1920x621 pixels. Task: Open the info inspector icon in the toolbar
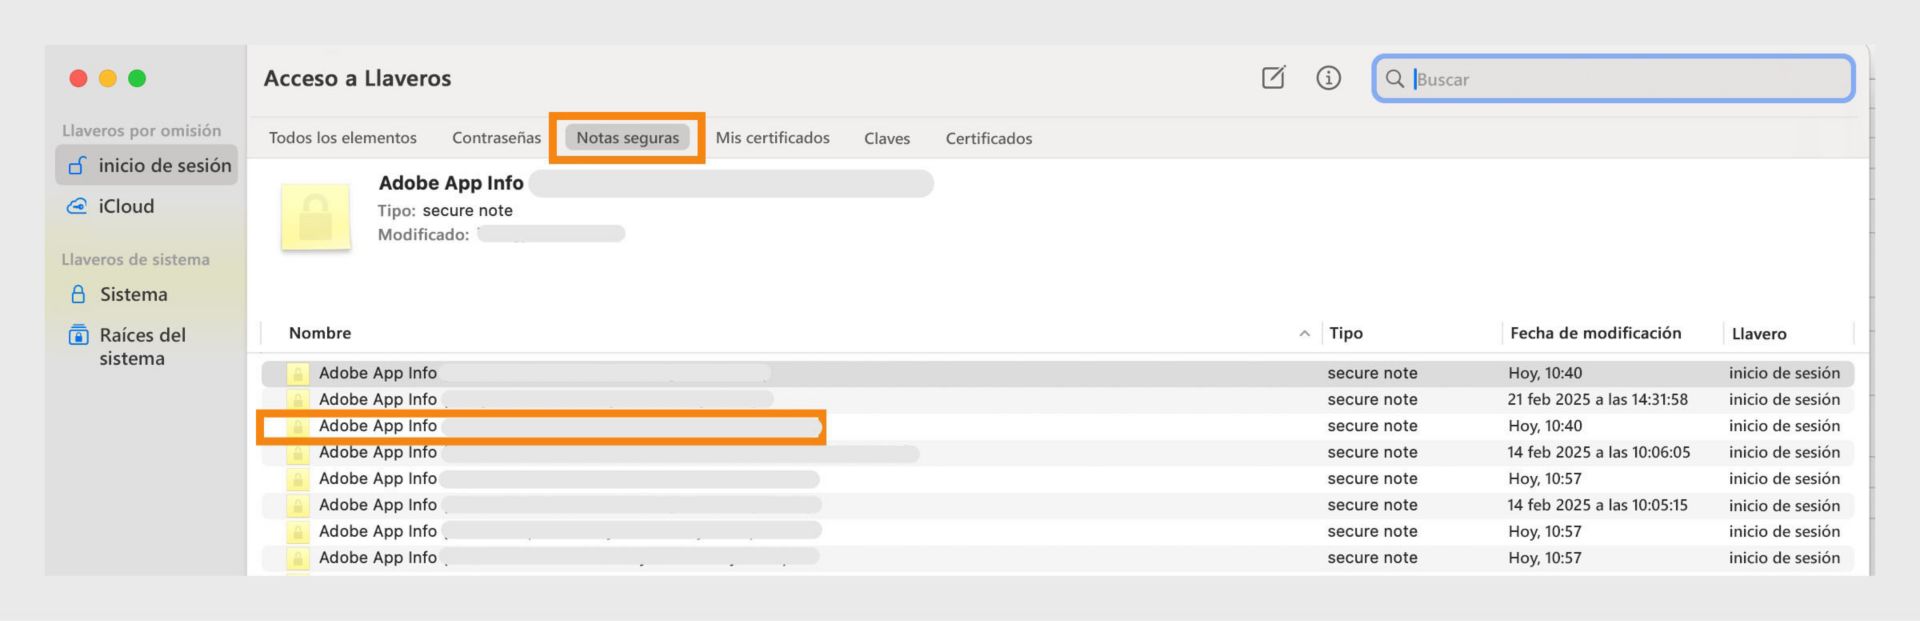point(1328,78)
